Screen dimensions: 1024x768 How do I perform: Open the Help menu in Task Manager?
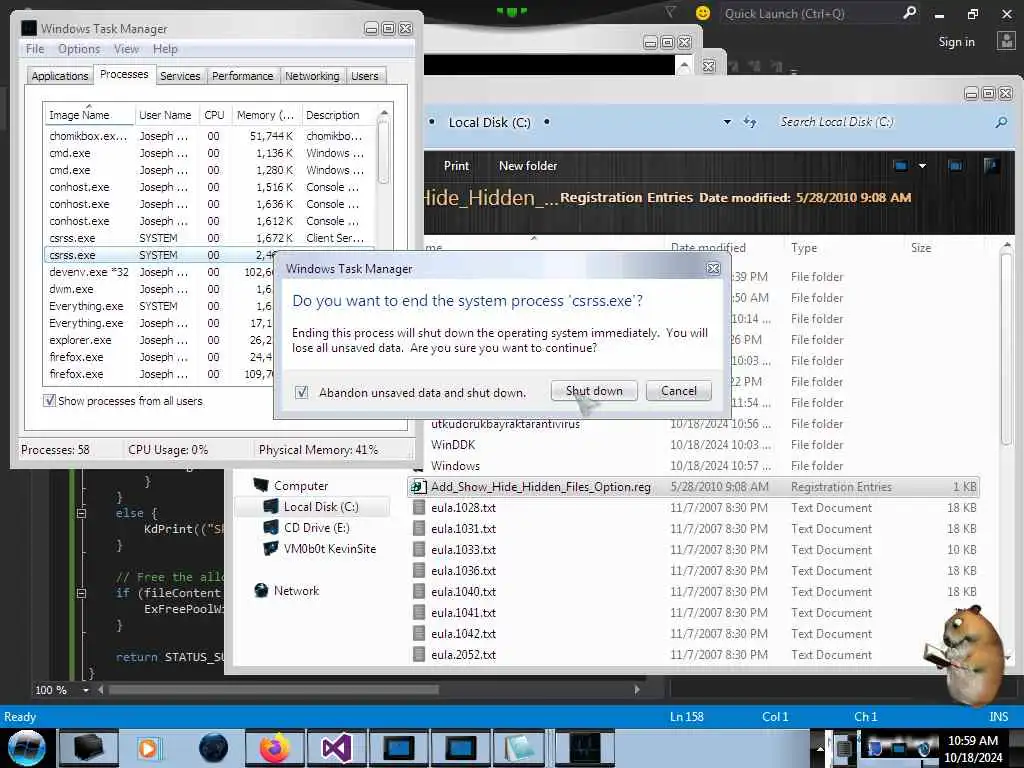165,49
